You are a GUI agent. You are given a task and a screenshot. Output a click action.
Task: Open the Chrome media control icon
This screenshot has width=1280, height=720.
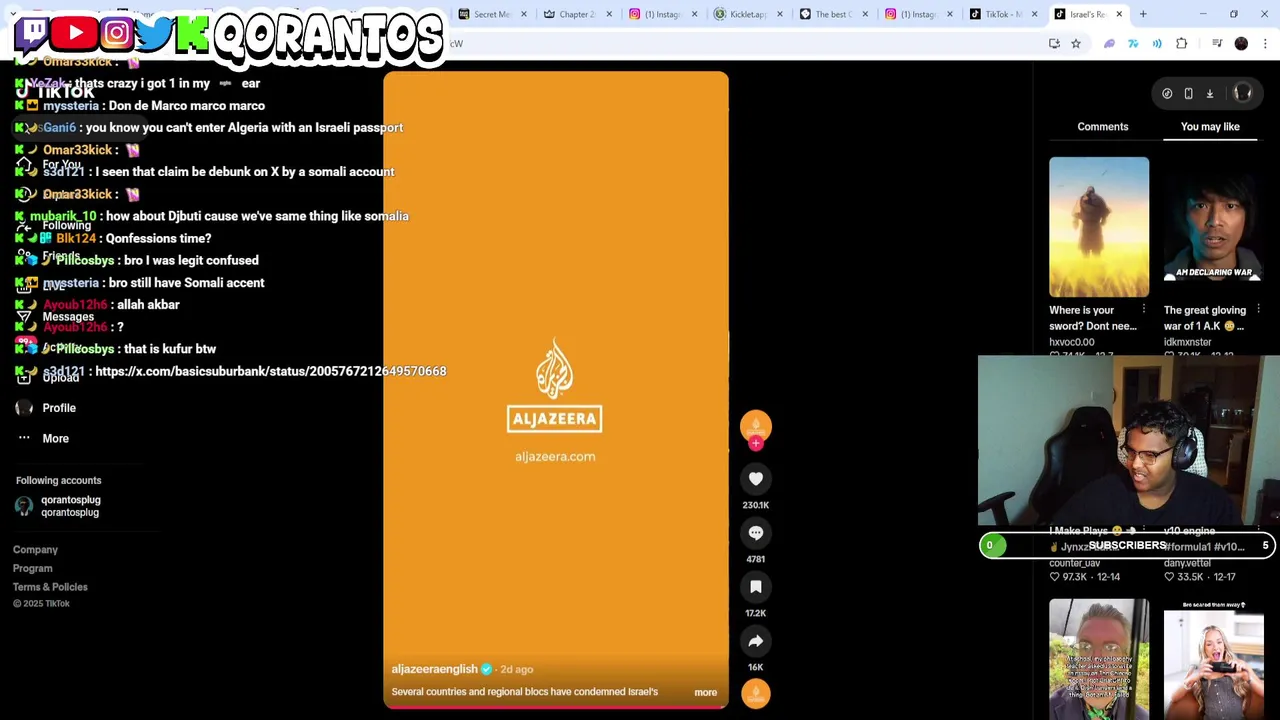pos(1217,44)
